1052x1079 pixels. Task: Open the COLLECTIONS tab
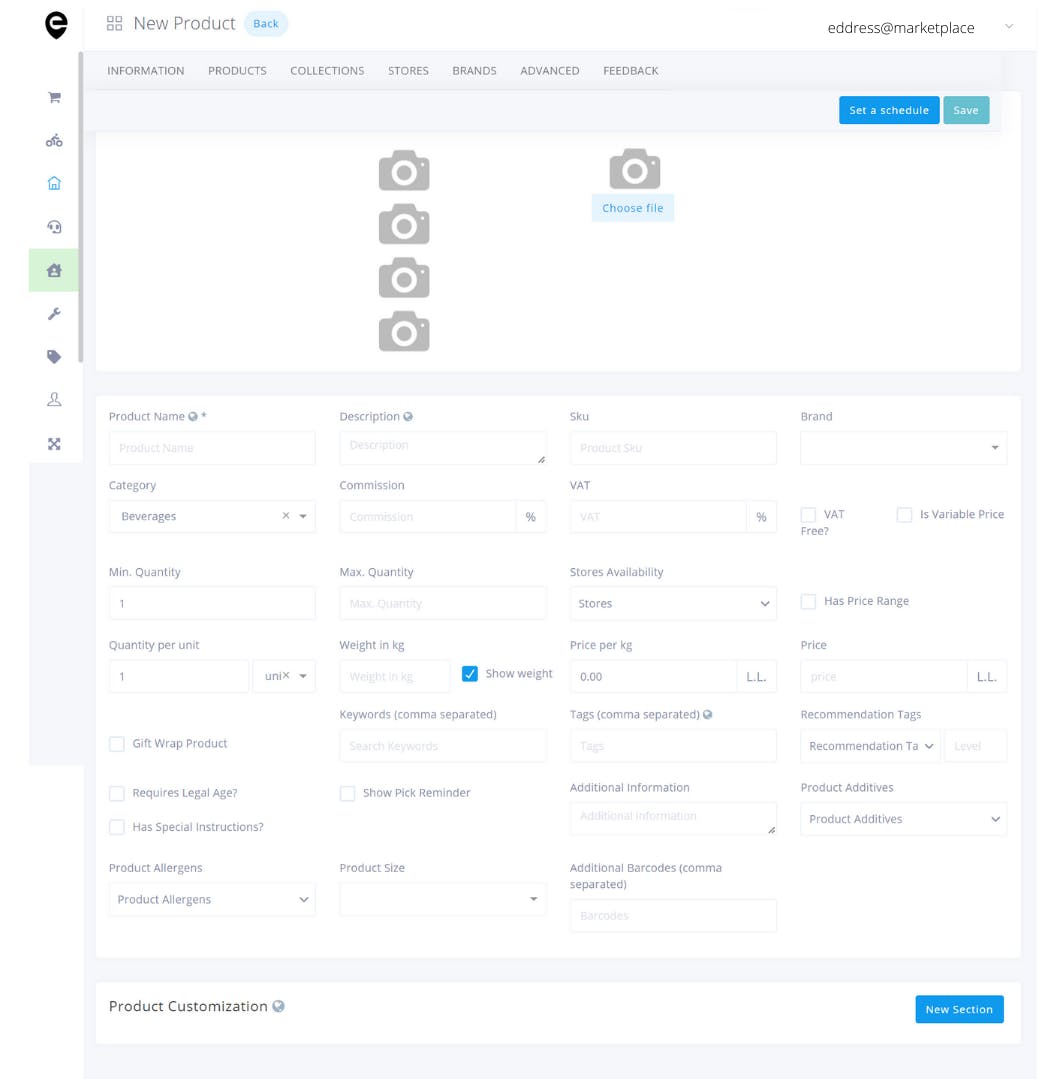point(327,71)
